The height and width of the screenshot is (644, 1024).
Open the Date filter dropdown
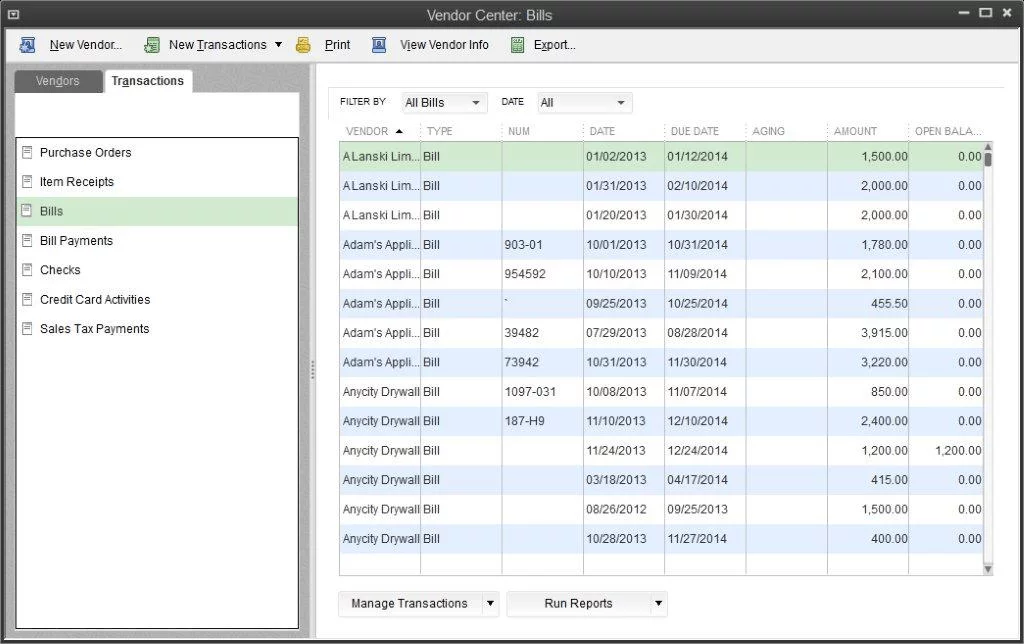click(x=584, y=102)
